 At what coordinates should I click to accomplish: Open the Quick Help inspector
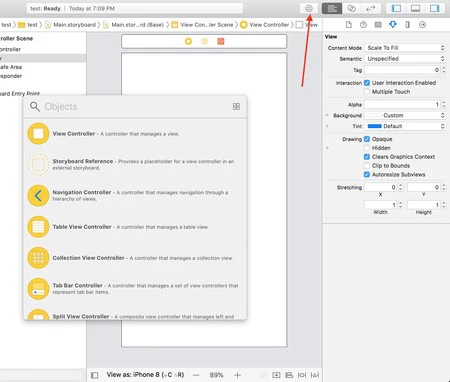point(363,25)
